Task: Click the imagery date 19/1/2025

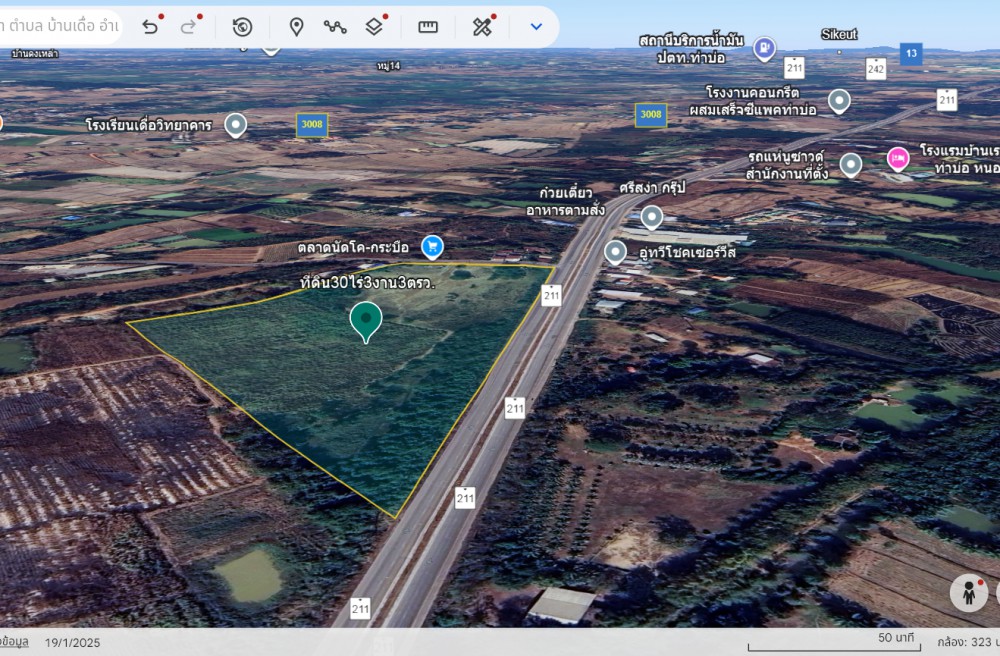Action: coord(72,642)
